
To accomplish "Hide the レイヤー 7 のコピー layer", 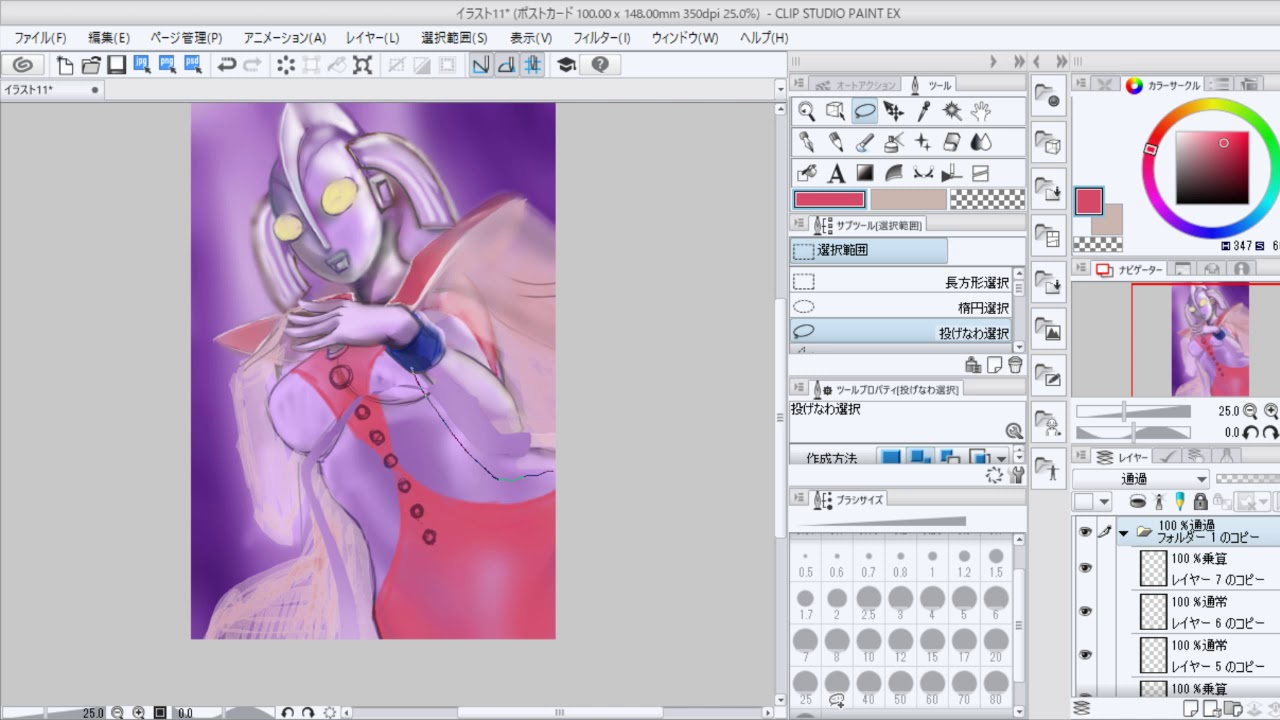I will click(1085, 568).
